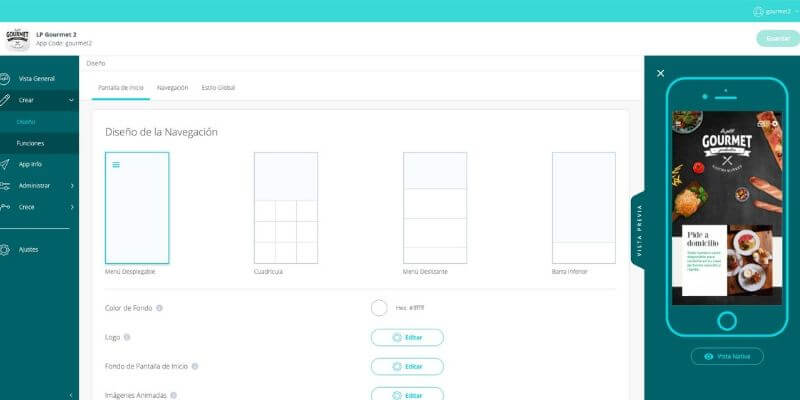Viewport: 800px width, 400px height.
Task: Click the info icon beside Color de Fondo
Action: pos(160,308)
